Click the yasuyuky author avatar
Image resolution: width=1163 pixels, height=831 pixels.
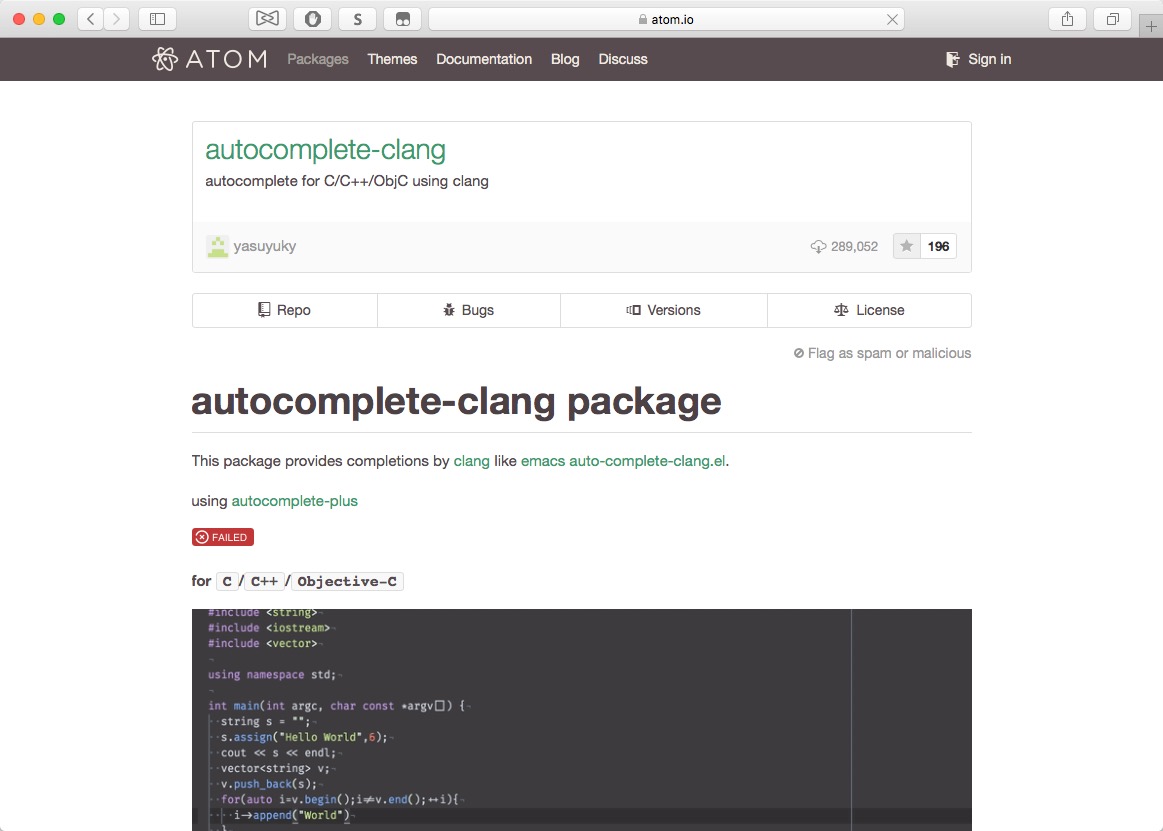[x=217, y=246]
